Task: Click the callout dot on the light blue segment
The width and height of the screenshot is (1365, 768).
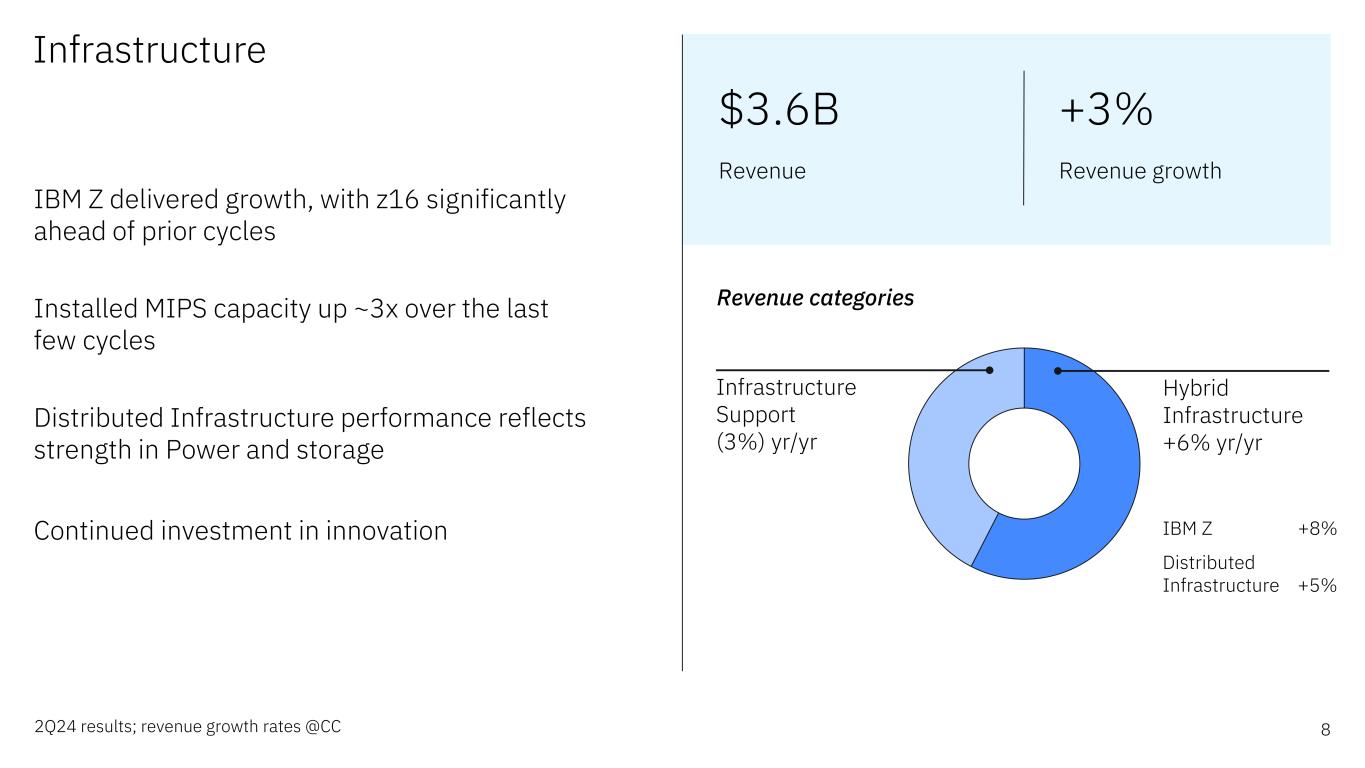Action: (990, 370)
